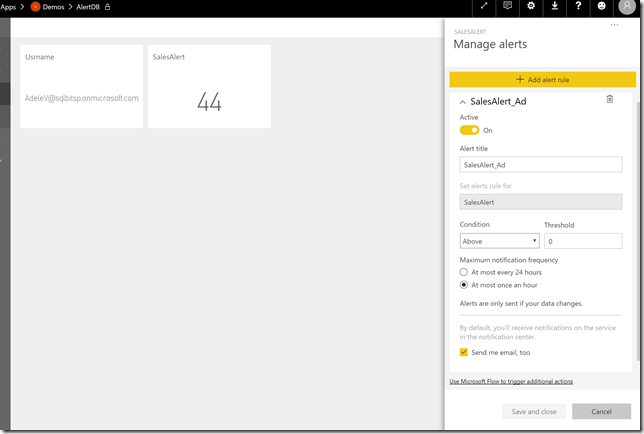The width and height of the screenshot is (644, 434).
Task: Click Save and close button
Action: (534, 411)
